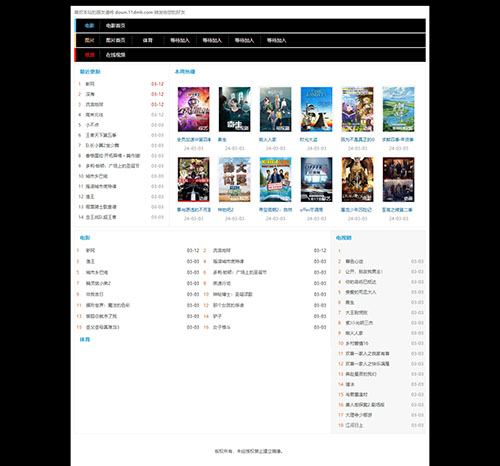
Task: Open the purple poster thumbnail in top row
Action: [193, 109]
